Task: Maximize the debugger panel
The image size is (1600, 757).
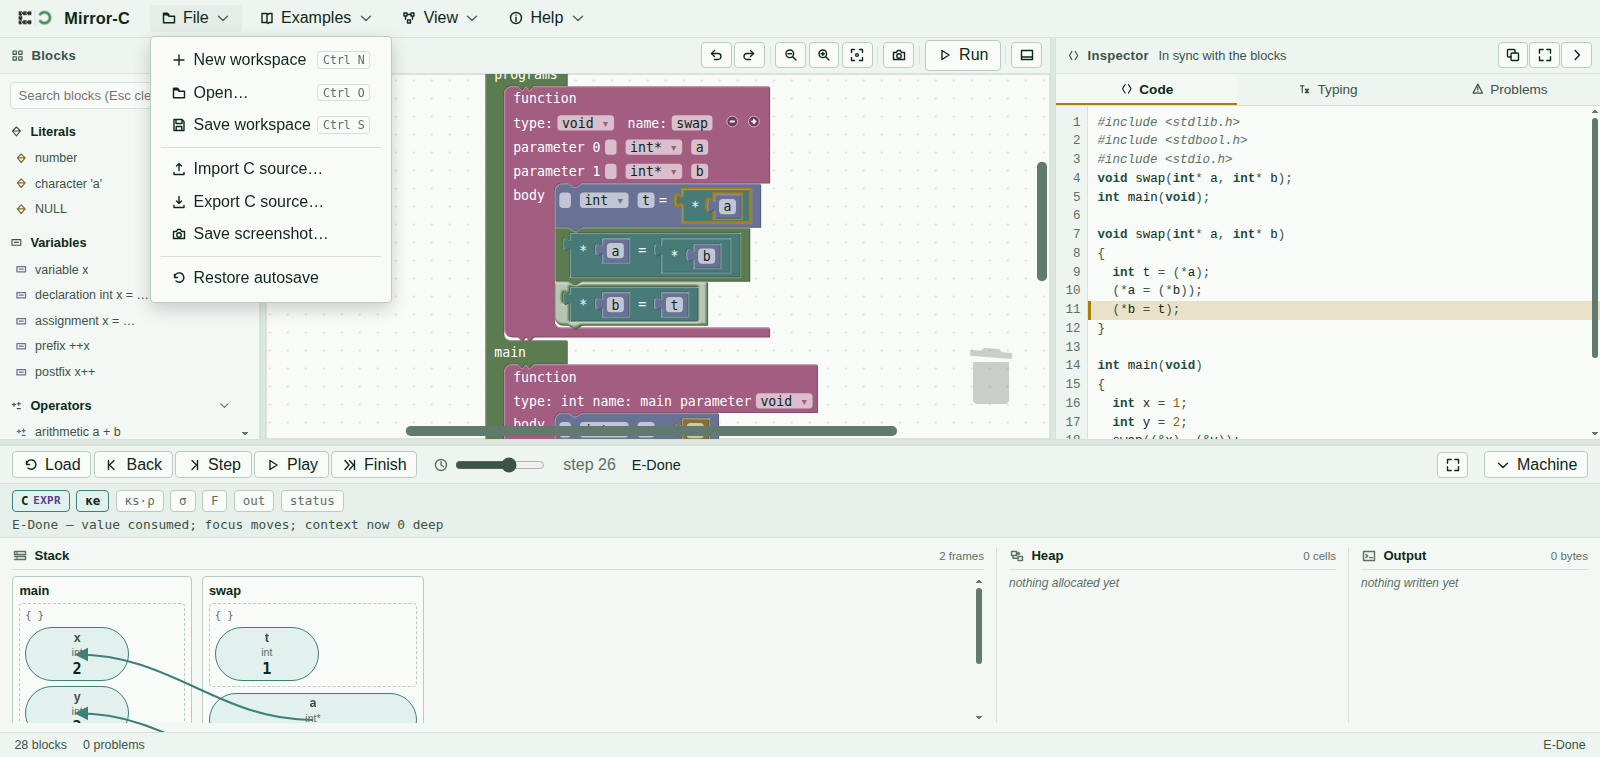Action: tap(1453, 465)
